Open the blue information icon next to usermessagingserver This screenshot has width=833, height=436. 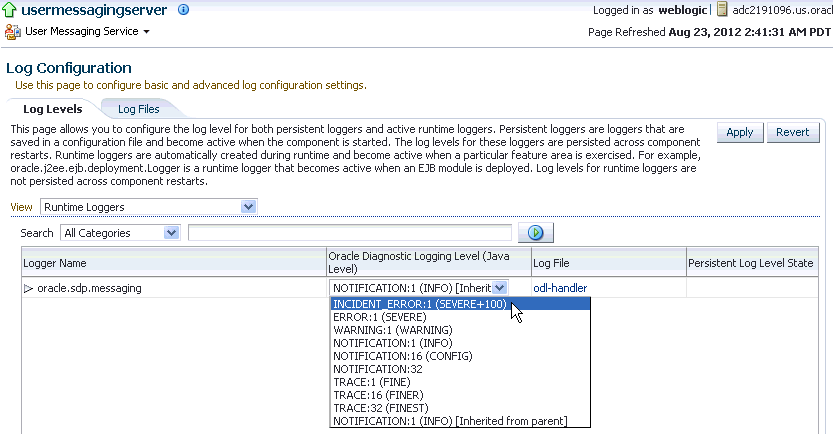[183, 10]
